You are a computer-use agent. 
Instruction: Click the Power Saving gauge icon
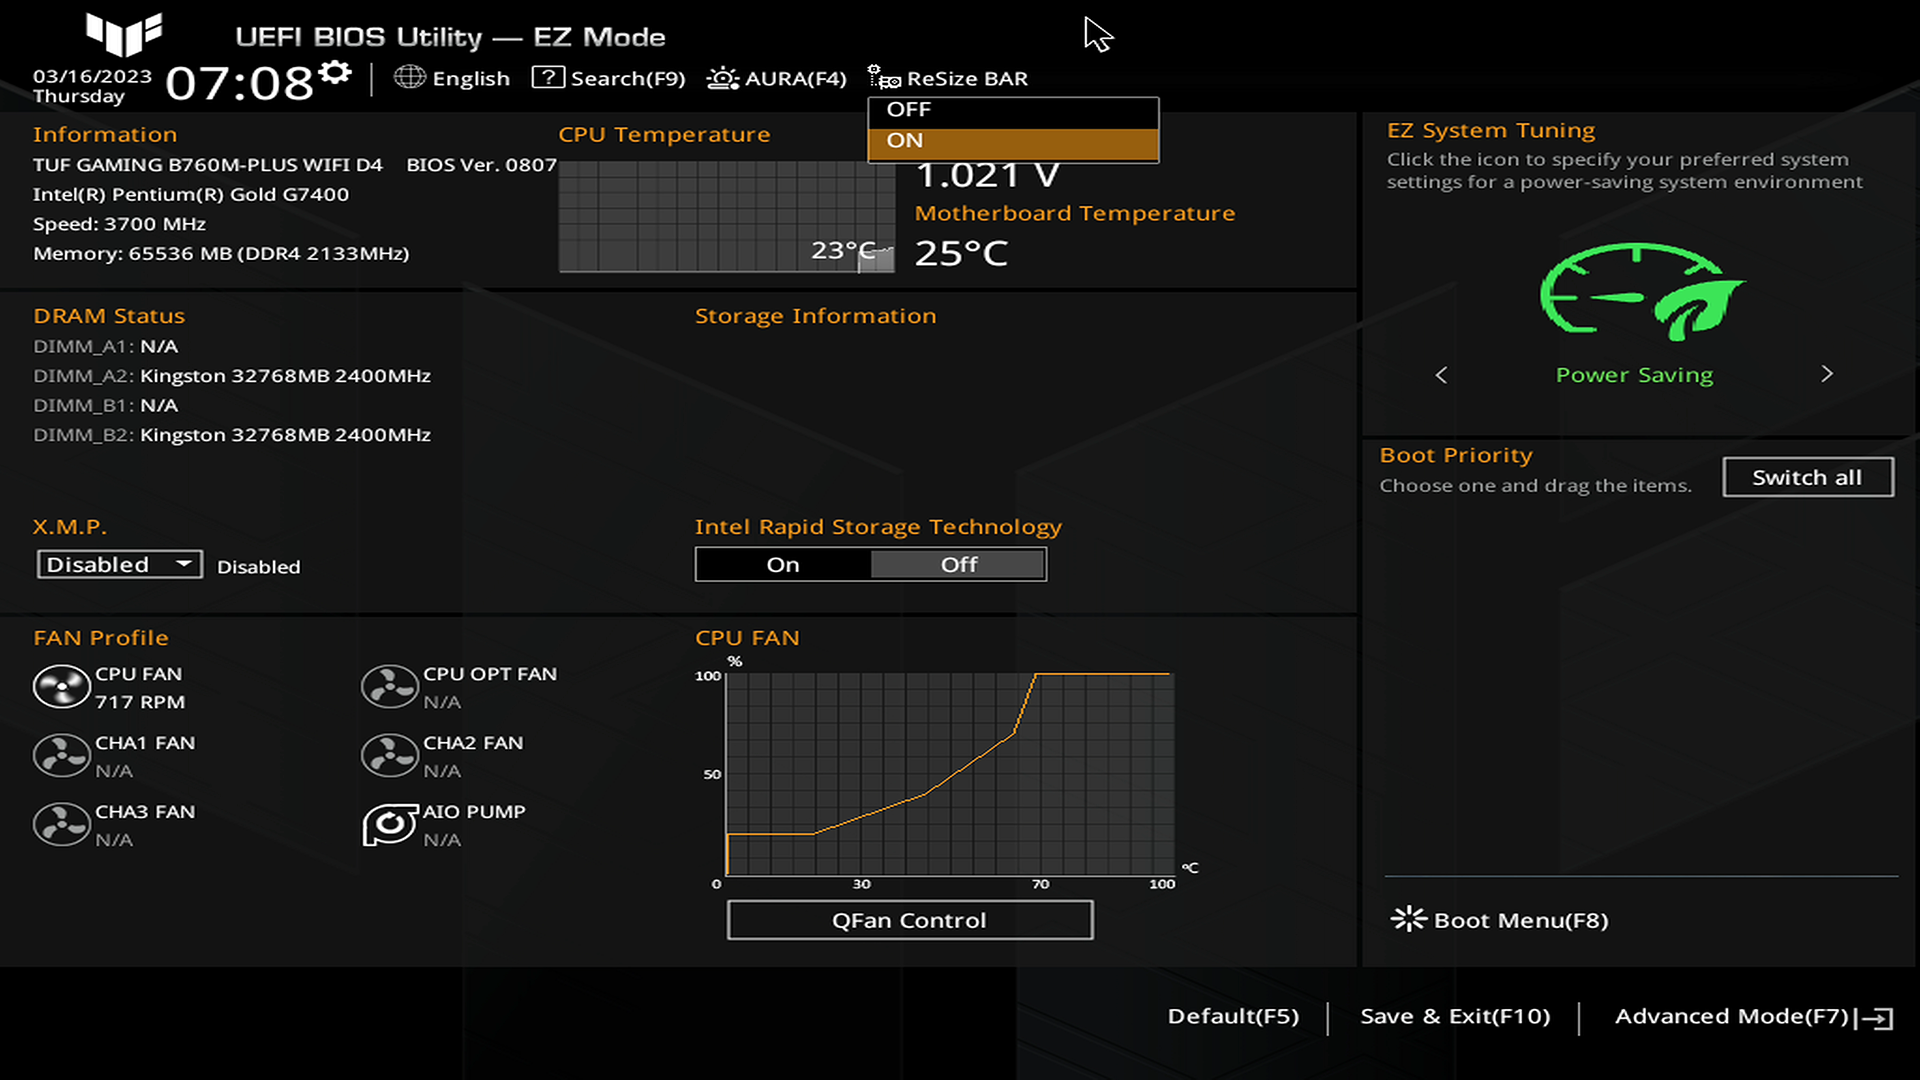[1640, 292]
